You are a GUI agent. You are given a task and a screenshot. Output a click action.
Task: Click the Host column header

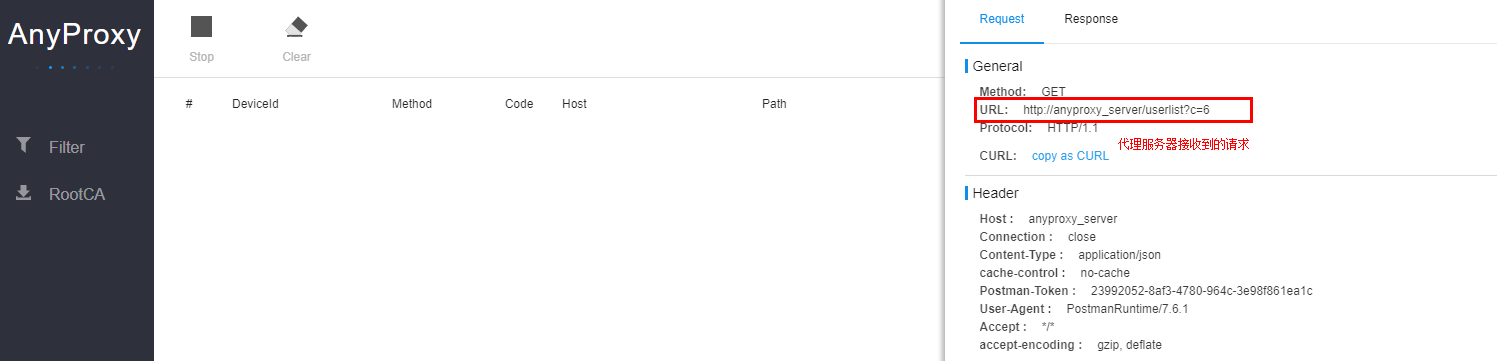pyautogui.click(x=574, y=104)
